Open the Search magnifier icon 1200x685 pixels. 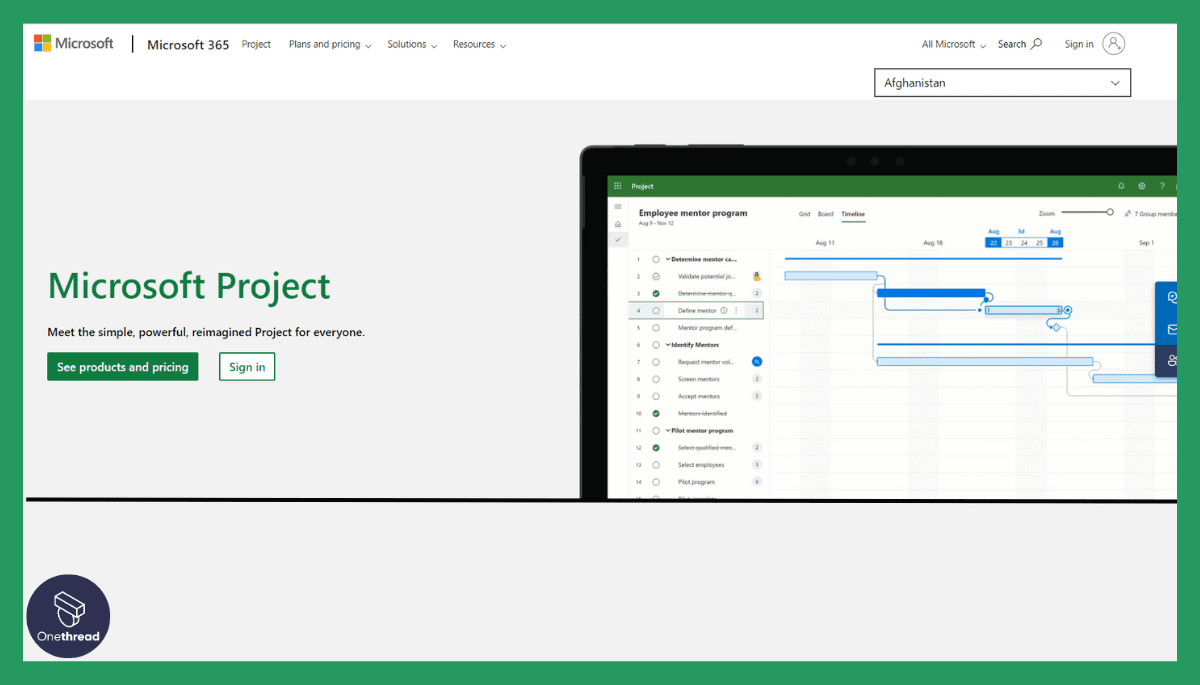(1036, 44)
